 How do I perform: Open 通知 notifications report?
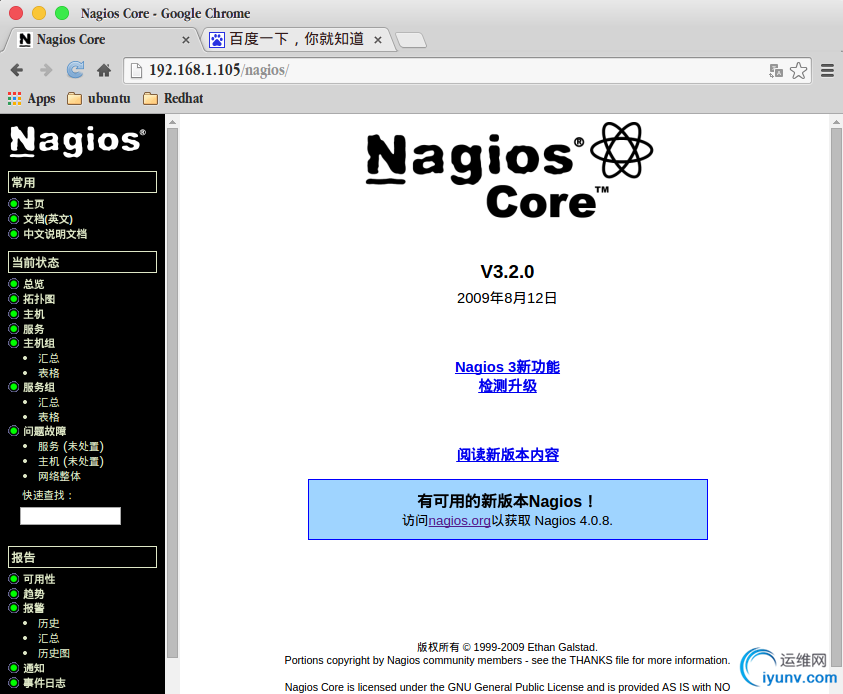(x=34, y=668)
